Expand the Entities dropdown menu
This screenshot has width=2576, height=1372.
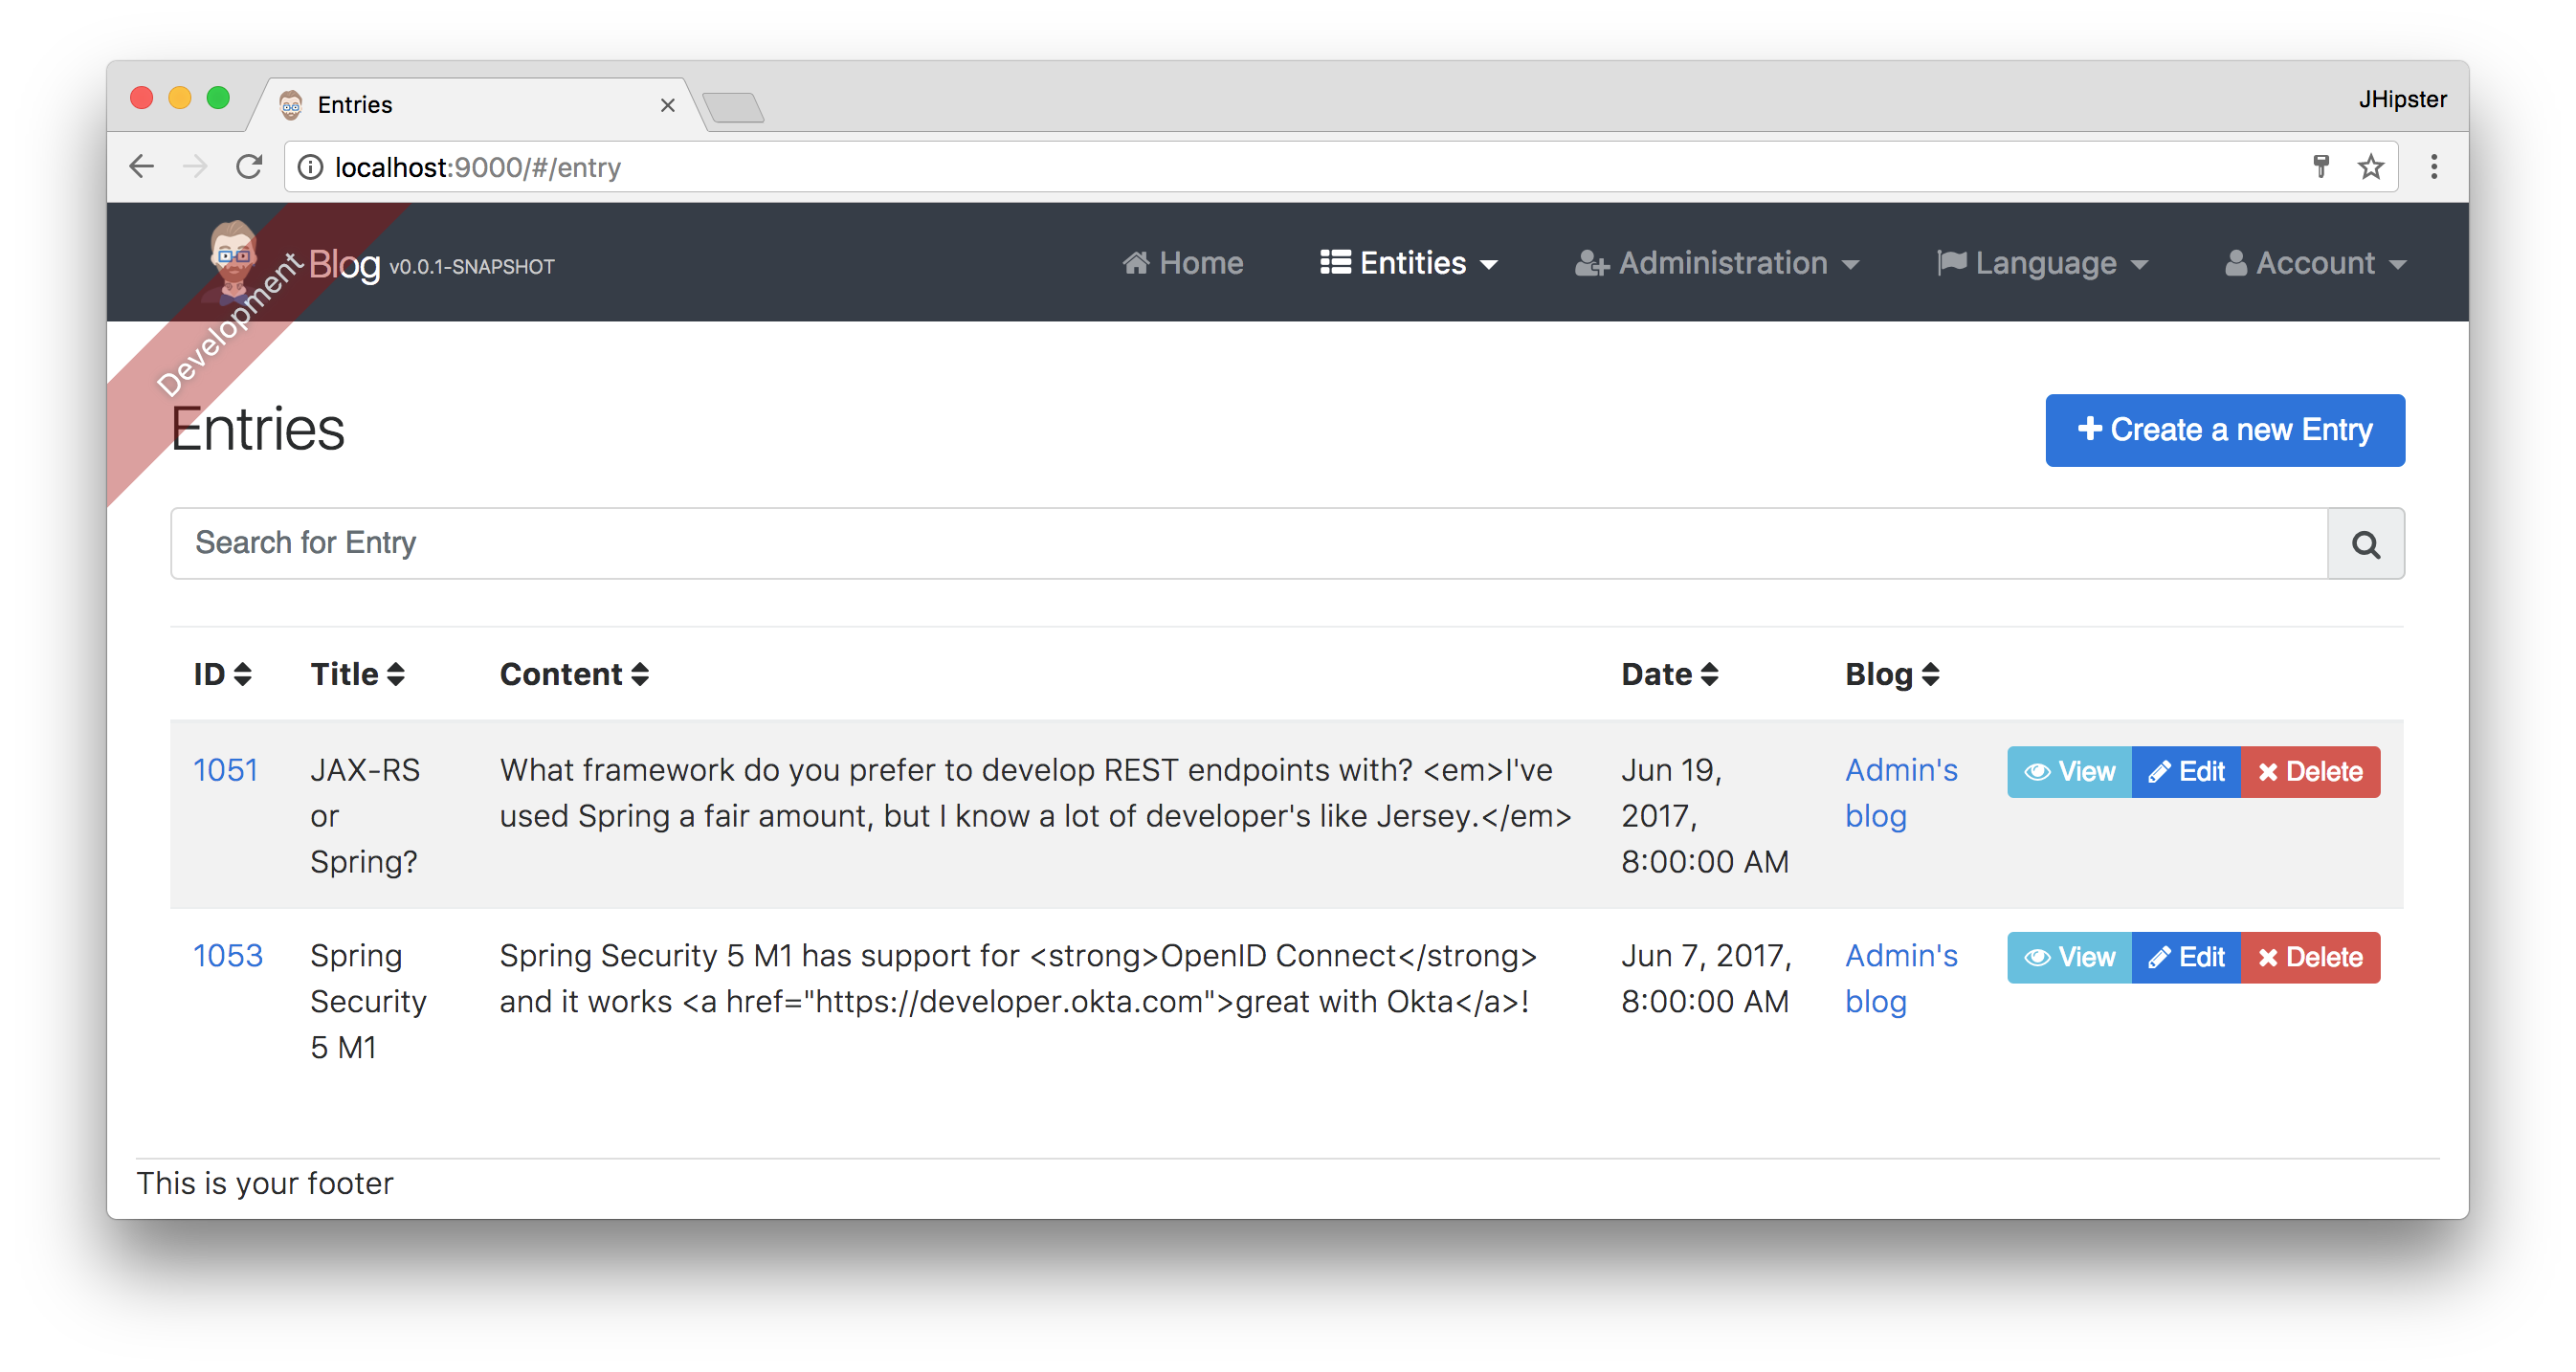click(x=1408, y=263)
